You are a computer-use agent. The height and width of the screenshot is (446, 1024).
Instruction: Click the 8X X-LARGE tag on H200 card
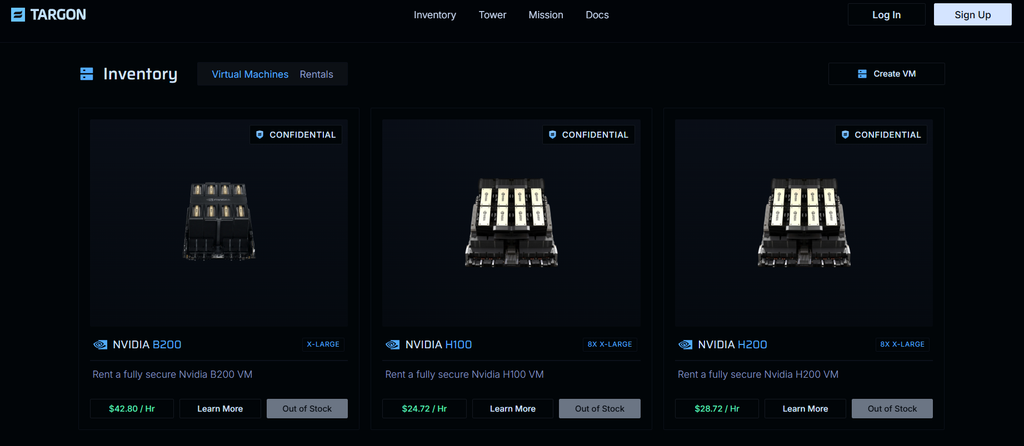coord(903,344)
